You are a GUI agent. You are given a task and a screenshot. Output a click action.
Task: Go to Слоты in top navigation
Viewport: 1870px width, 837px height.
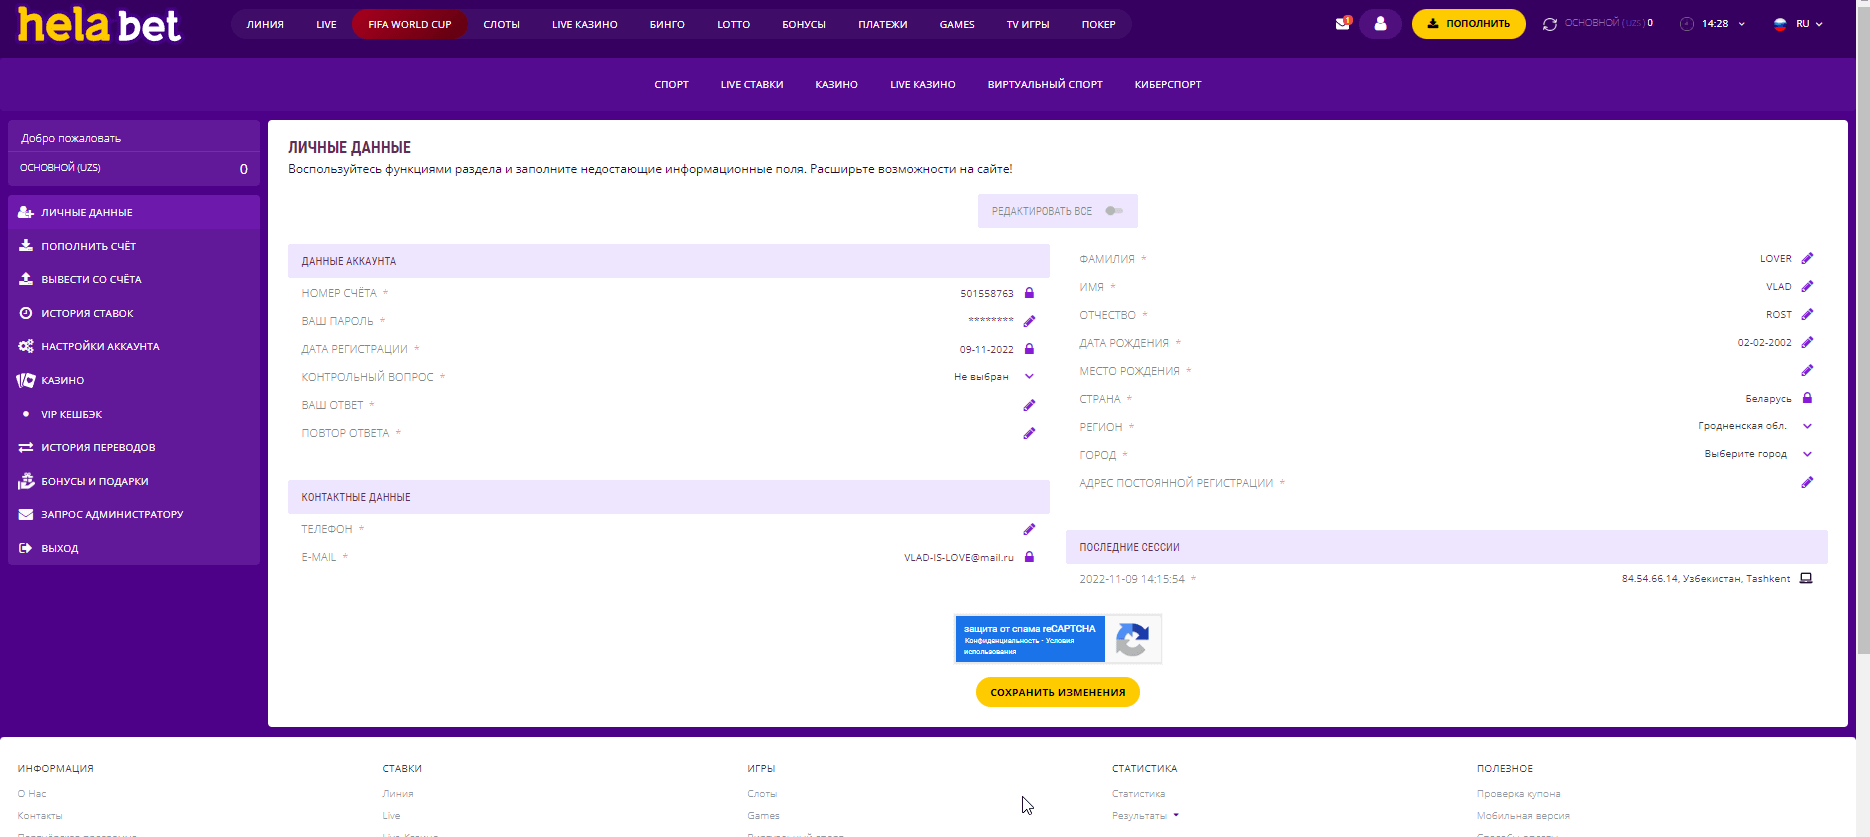(501, 24)
